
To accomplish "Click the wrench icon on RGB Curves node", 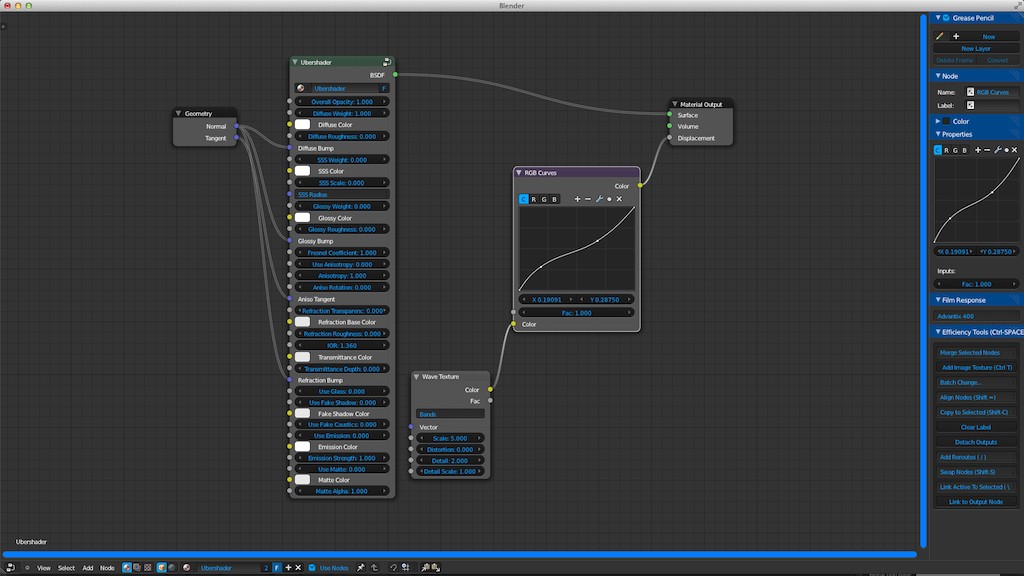I will coord(599,199).
